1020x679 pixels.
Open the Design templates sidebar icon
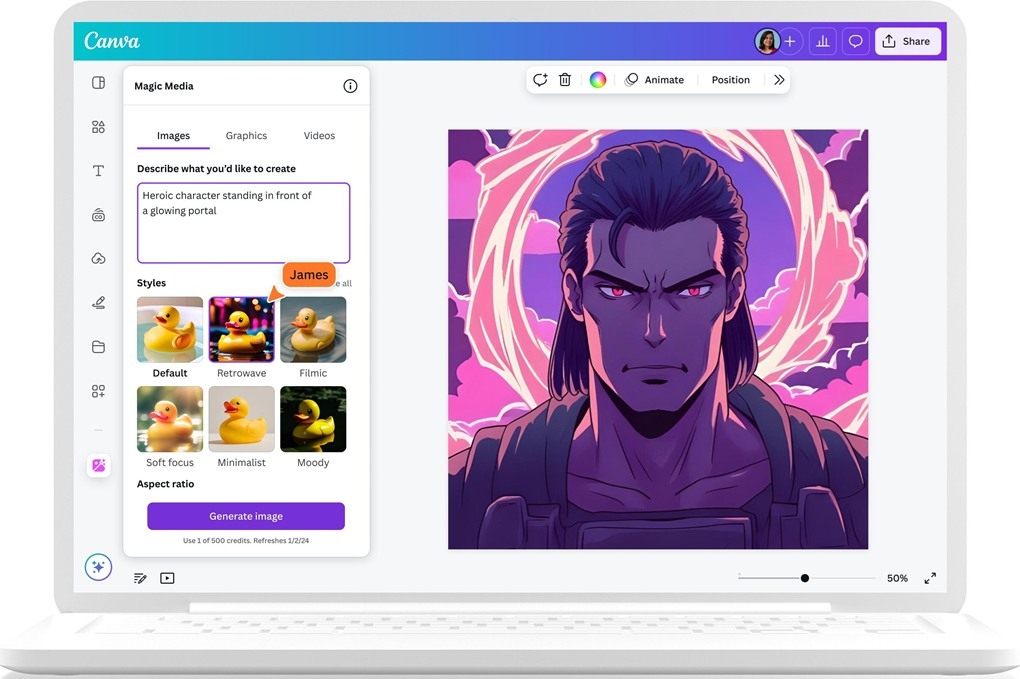click(98, 83)
